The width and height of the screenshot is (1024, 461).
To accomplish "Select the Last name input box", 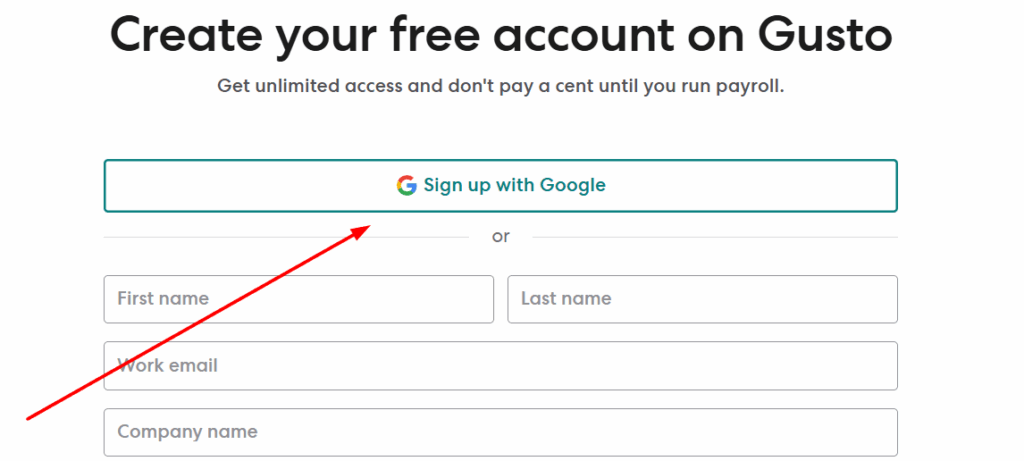I will click(702, 299).
